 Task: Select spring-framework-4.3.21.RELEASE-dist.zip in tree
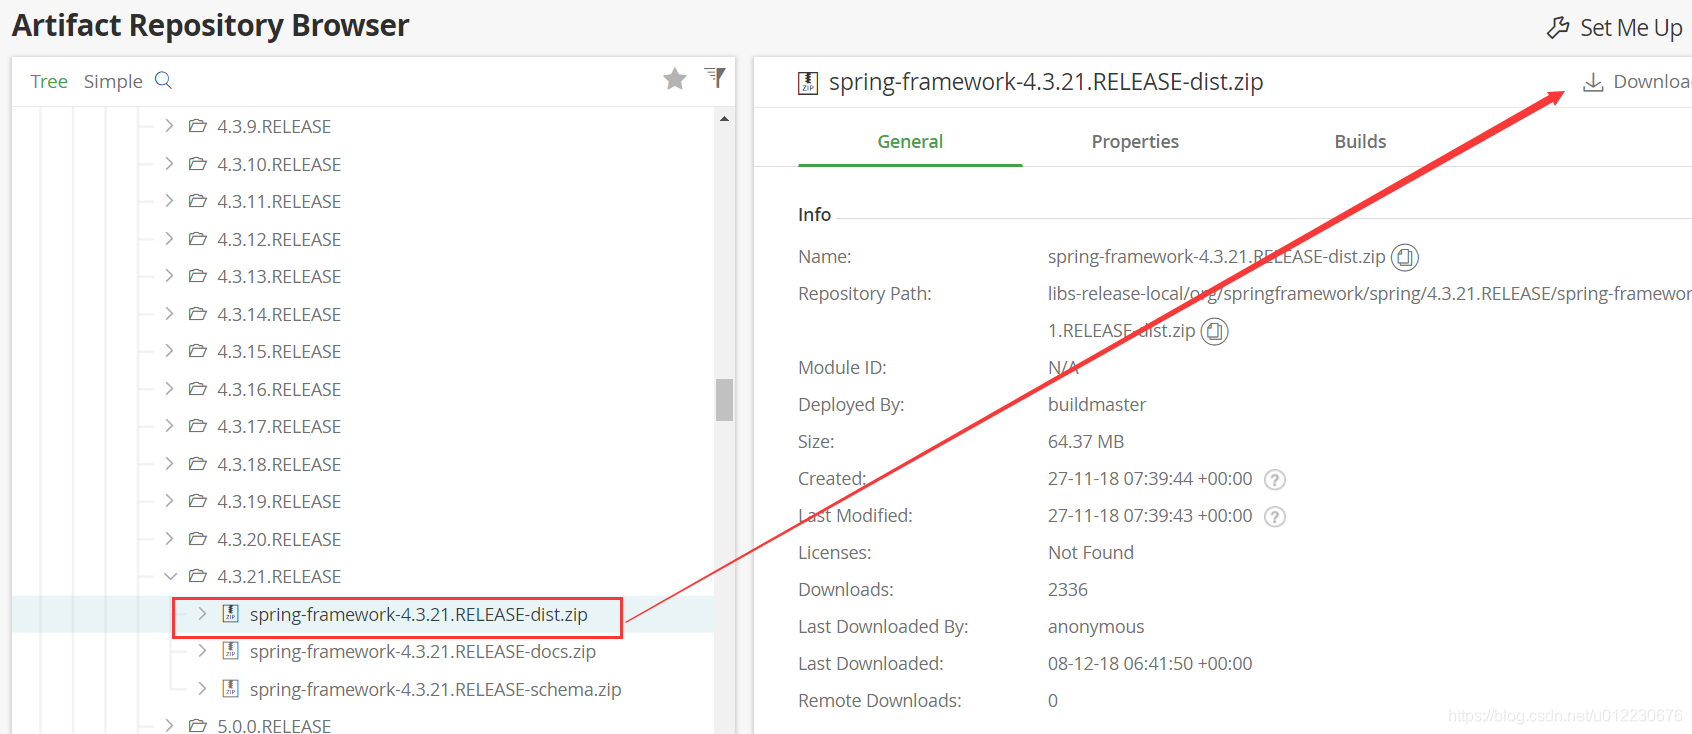418,614
